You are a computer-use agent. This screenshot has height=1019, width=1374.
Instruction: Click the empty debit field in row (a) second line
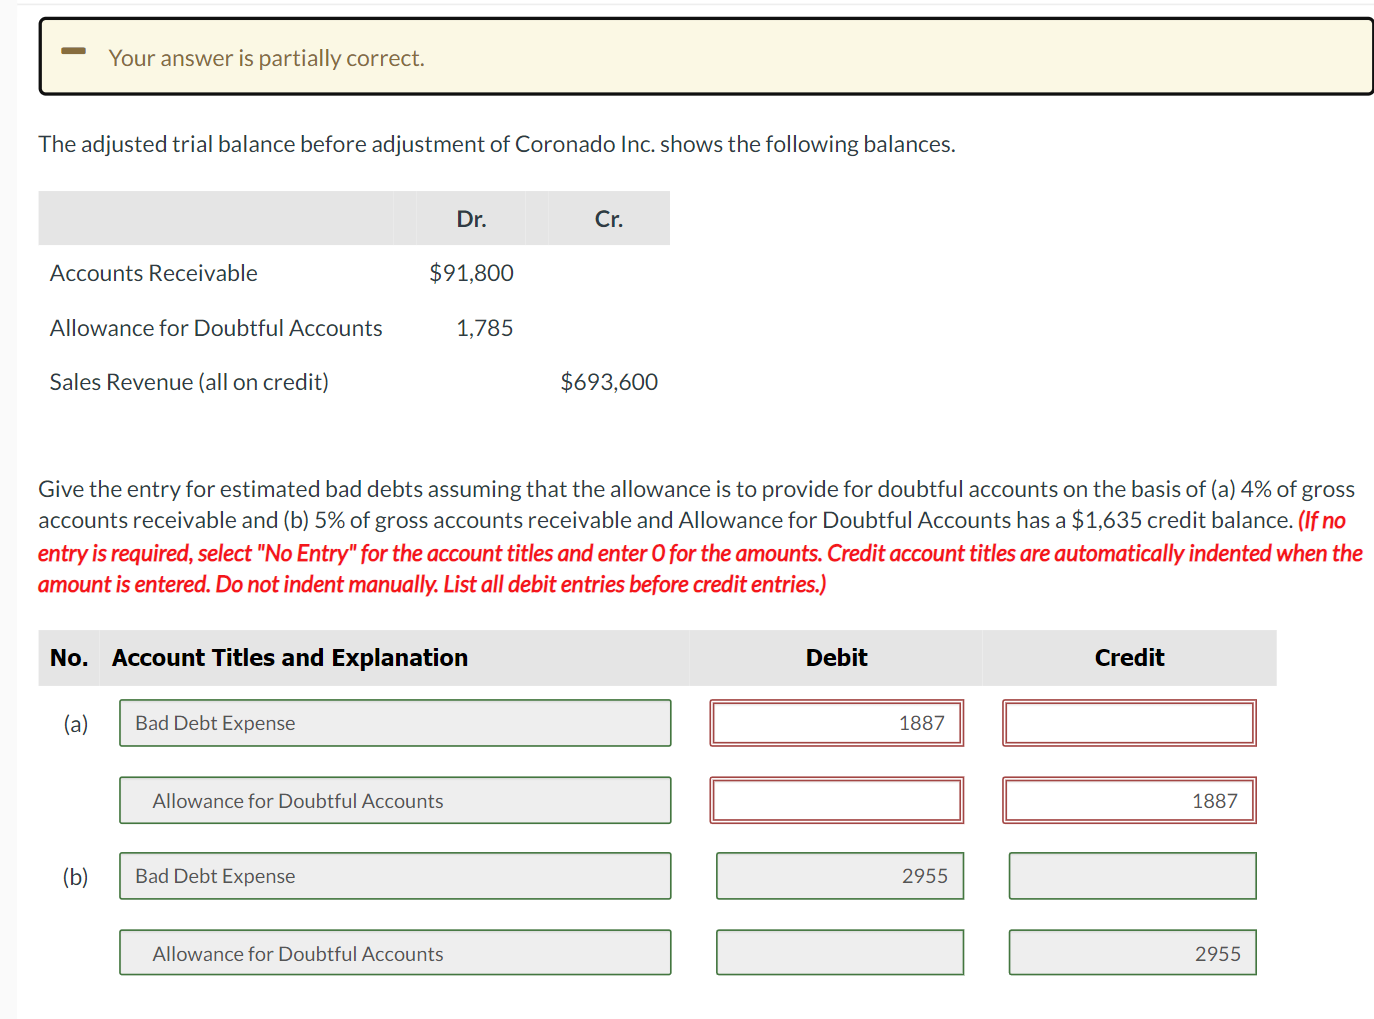[x=837, y=800]
